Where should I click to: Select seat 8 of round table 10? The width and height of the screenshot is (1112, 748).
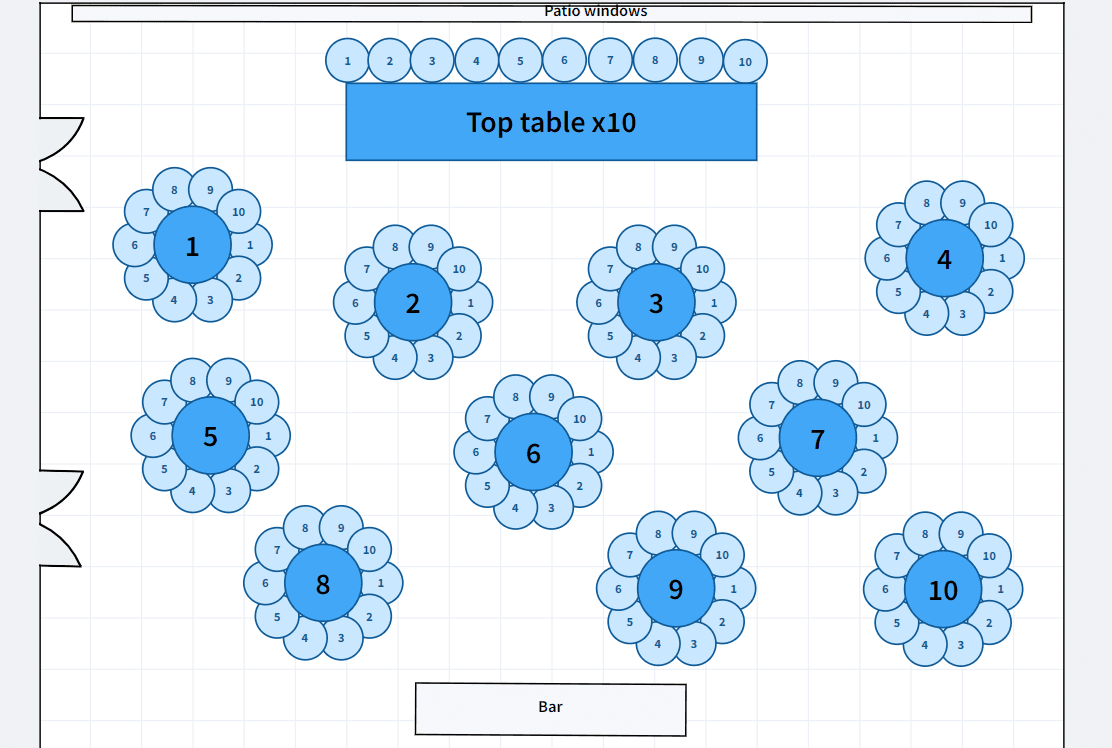[x=925, y=534]
